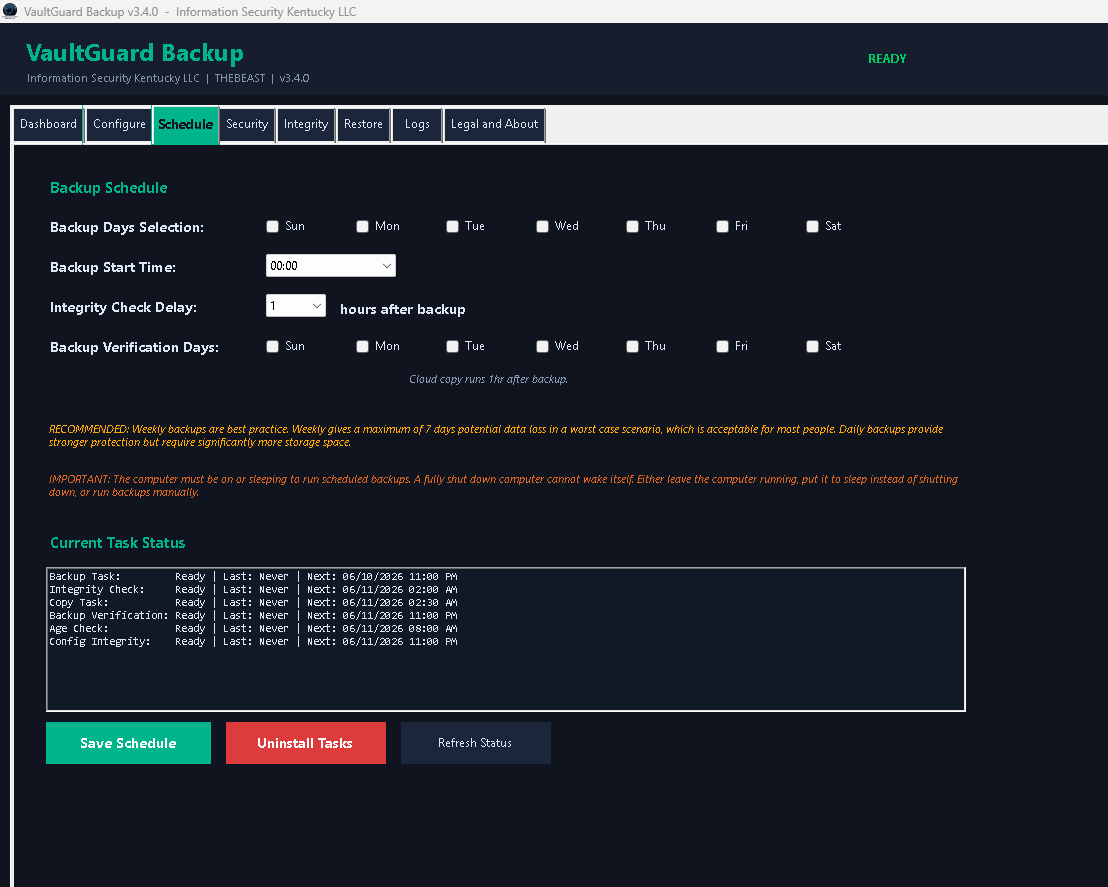Click the Save Schedule button
This screenshot has width=1108, height=887.
coord(128,743)
